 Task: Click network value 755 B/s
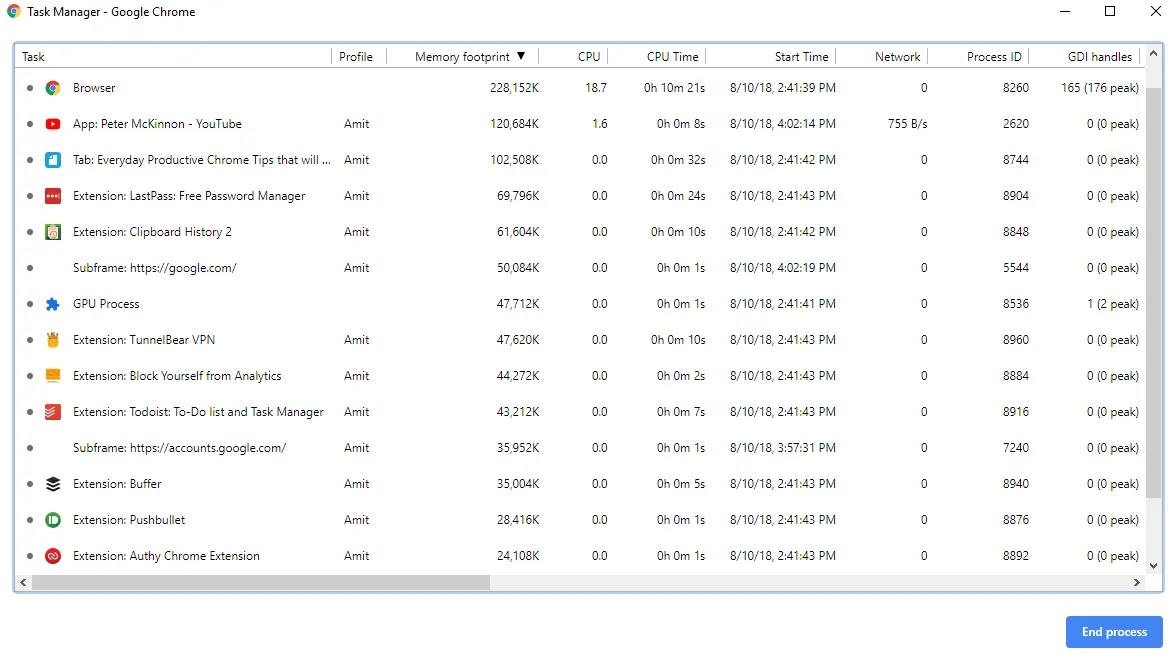(908, 124)
